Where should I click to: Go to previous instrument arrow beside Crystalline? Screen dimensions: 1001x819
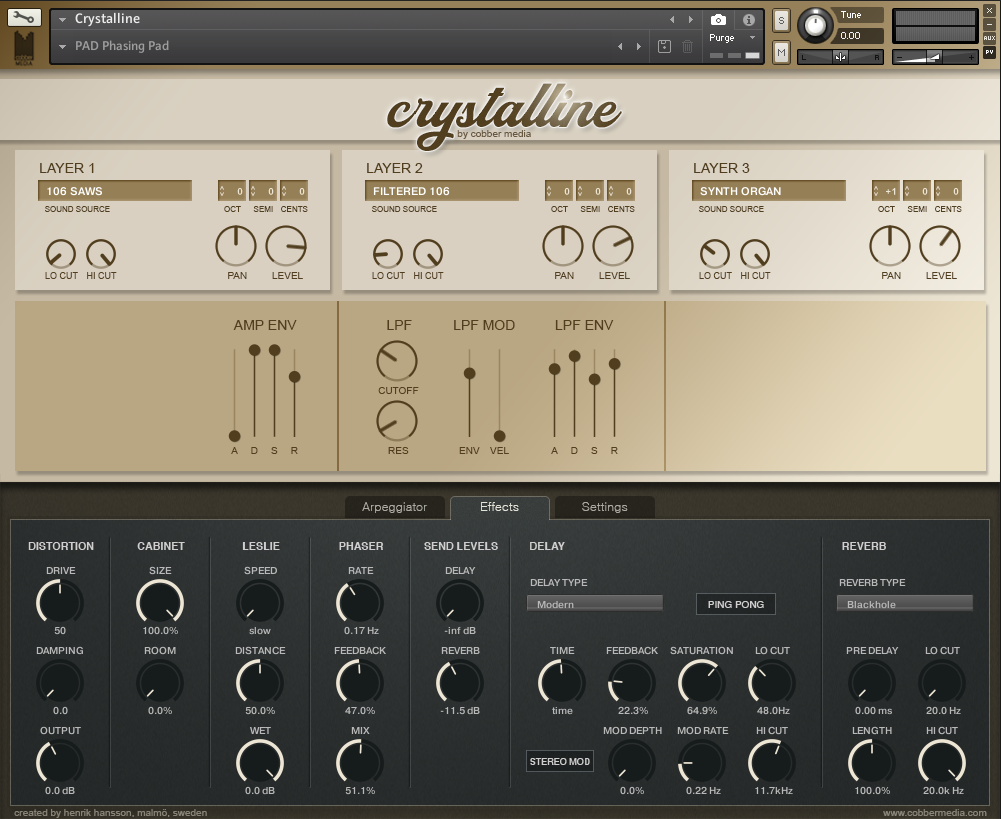pos(672,20)
